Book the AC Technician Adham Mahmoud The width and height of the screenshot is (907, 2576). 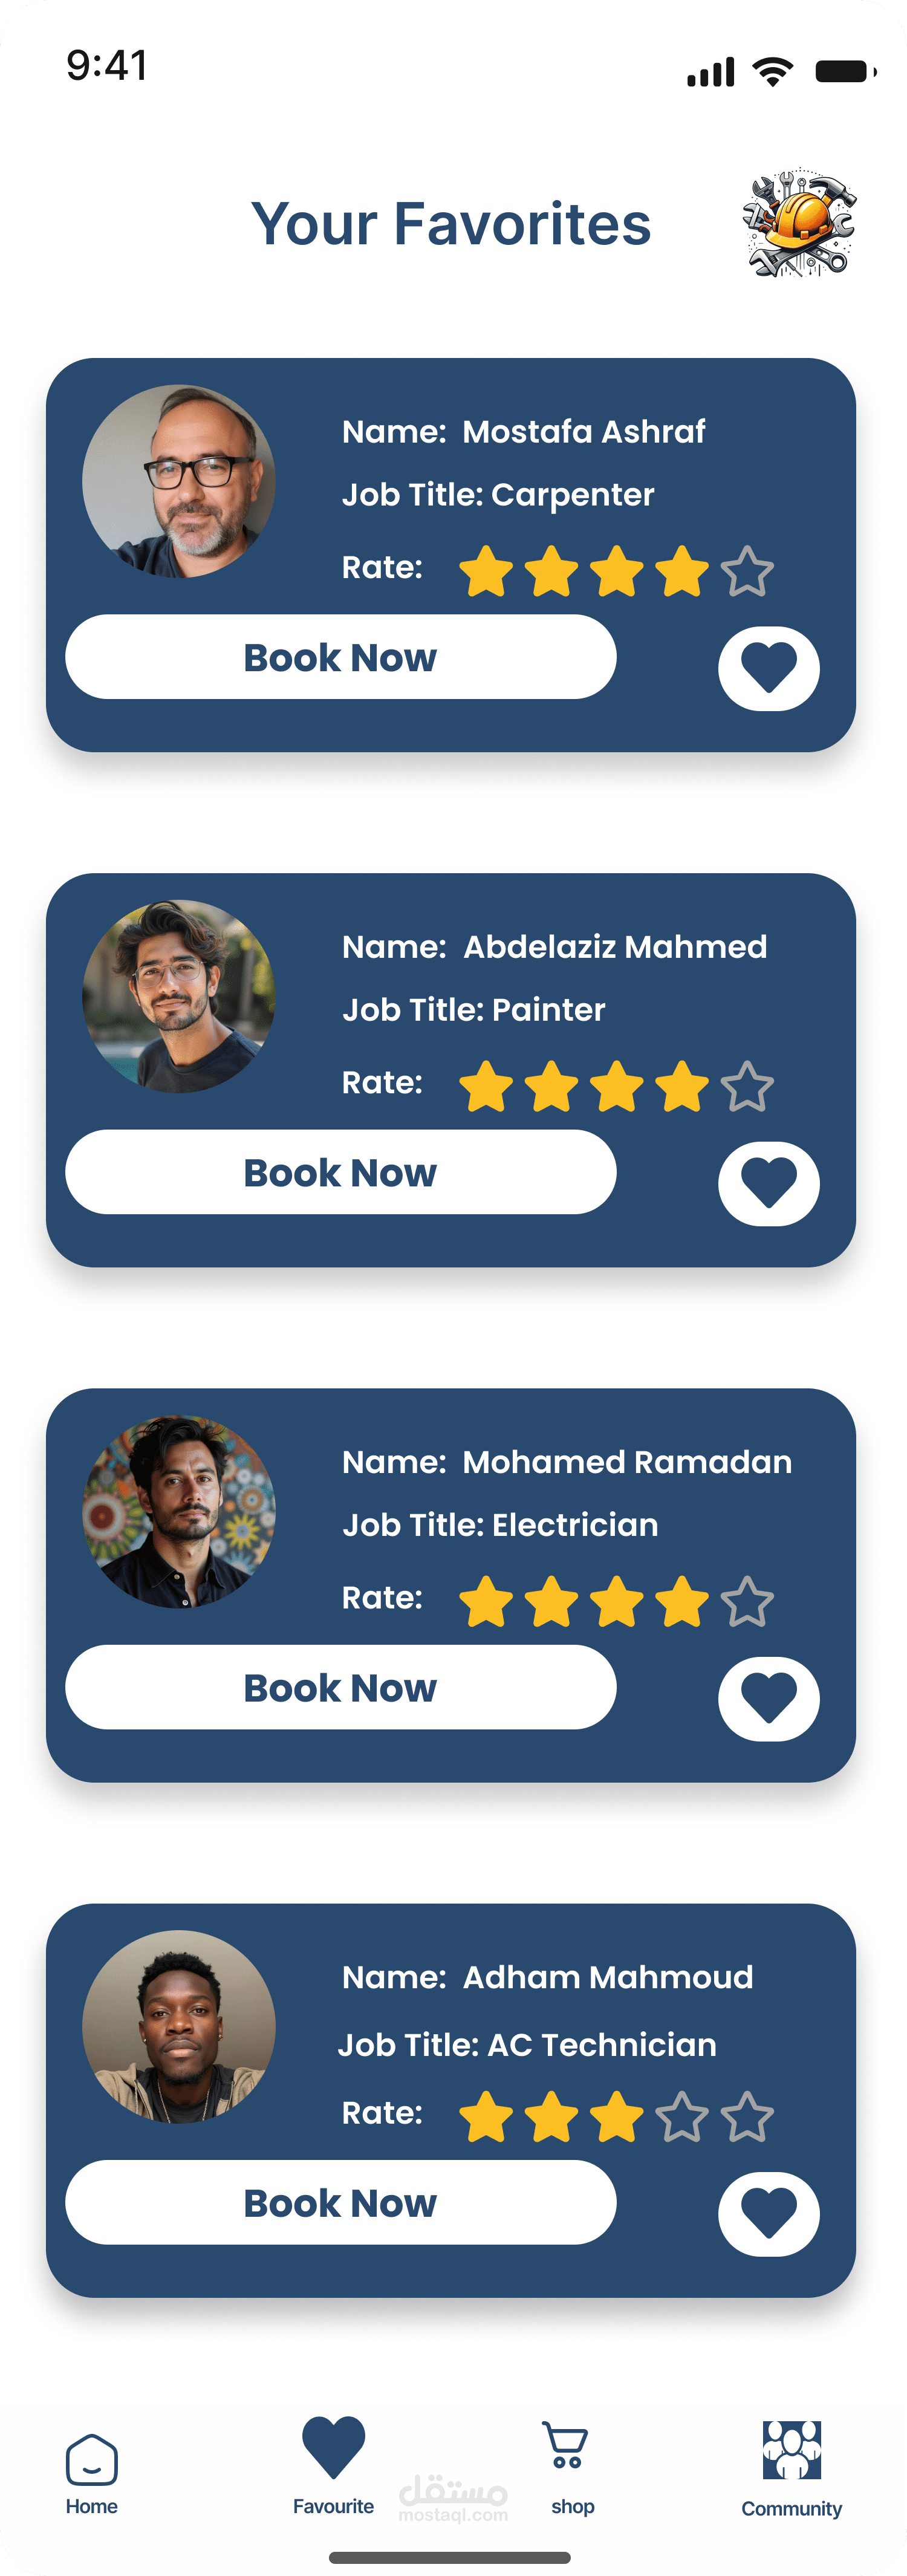click(340, 2202)
